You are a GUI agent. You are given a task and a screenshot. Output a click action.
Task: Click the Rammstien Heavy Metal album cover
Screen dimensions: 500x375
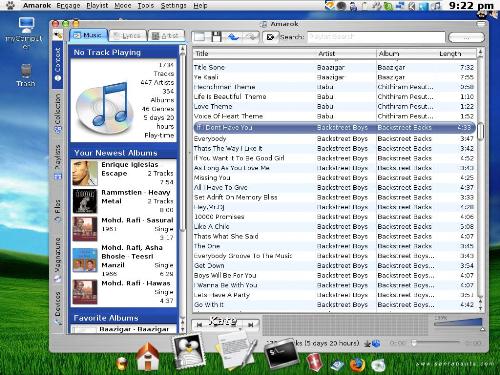point(85,201)
